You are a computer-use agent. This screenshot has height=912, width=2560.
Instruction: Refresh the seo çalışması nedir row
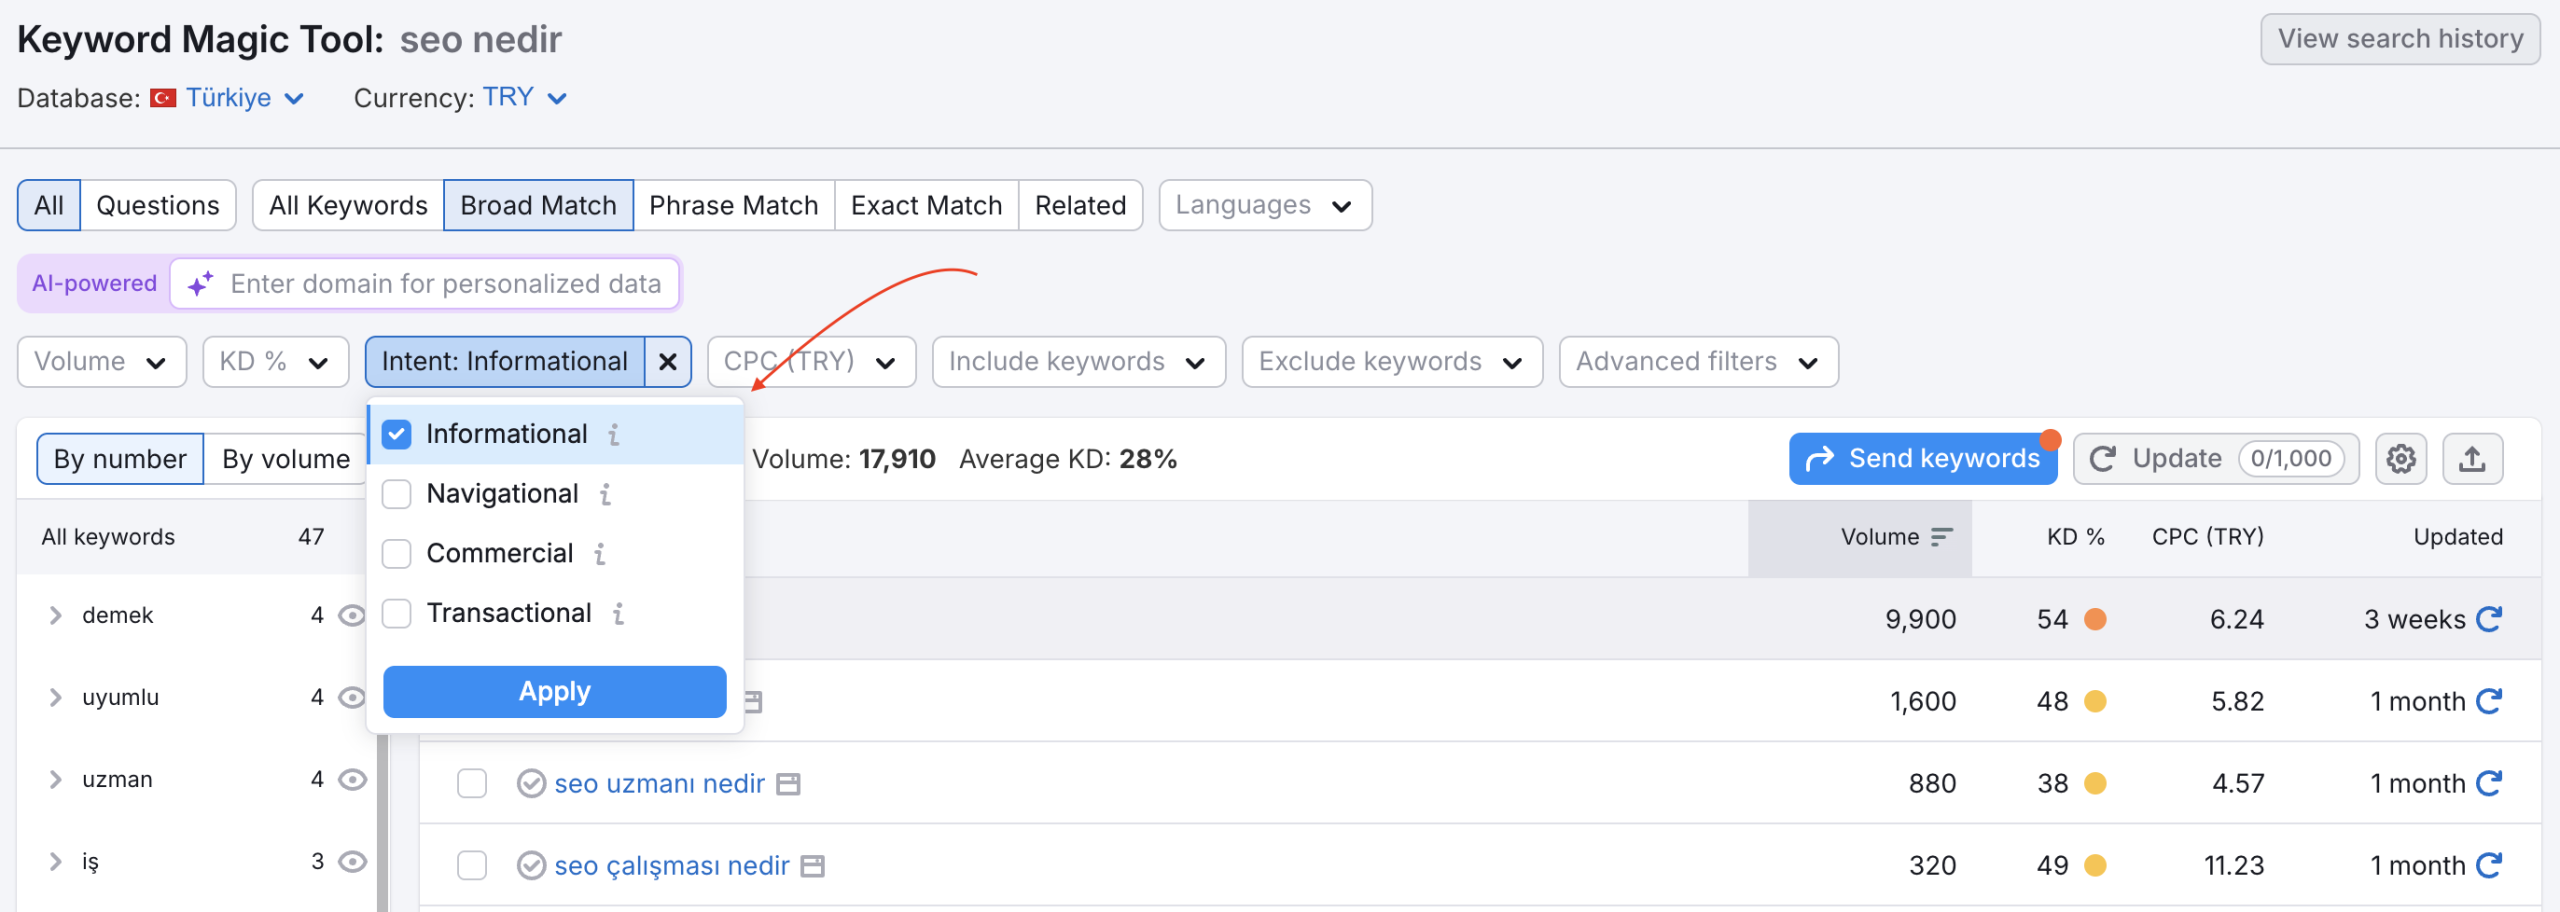[x=2489, y=865]
